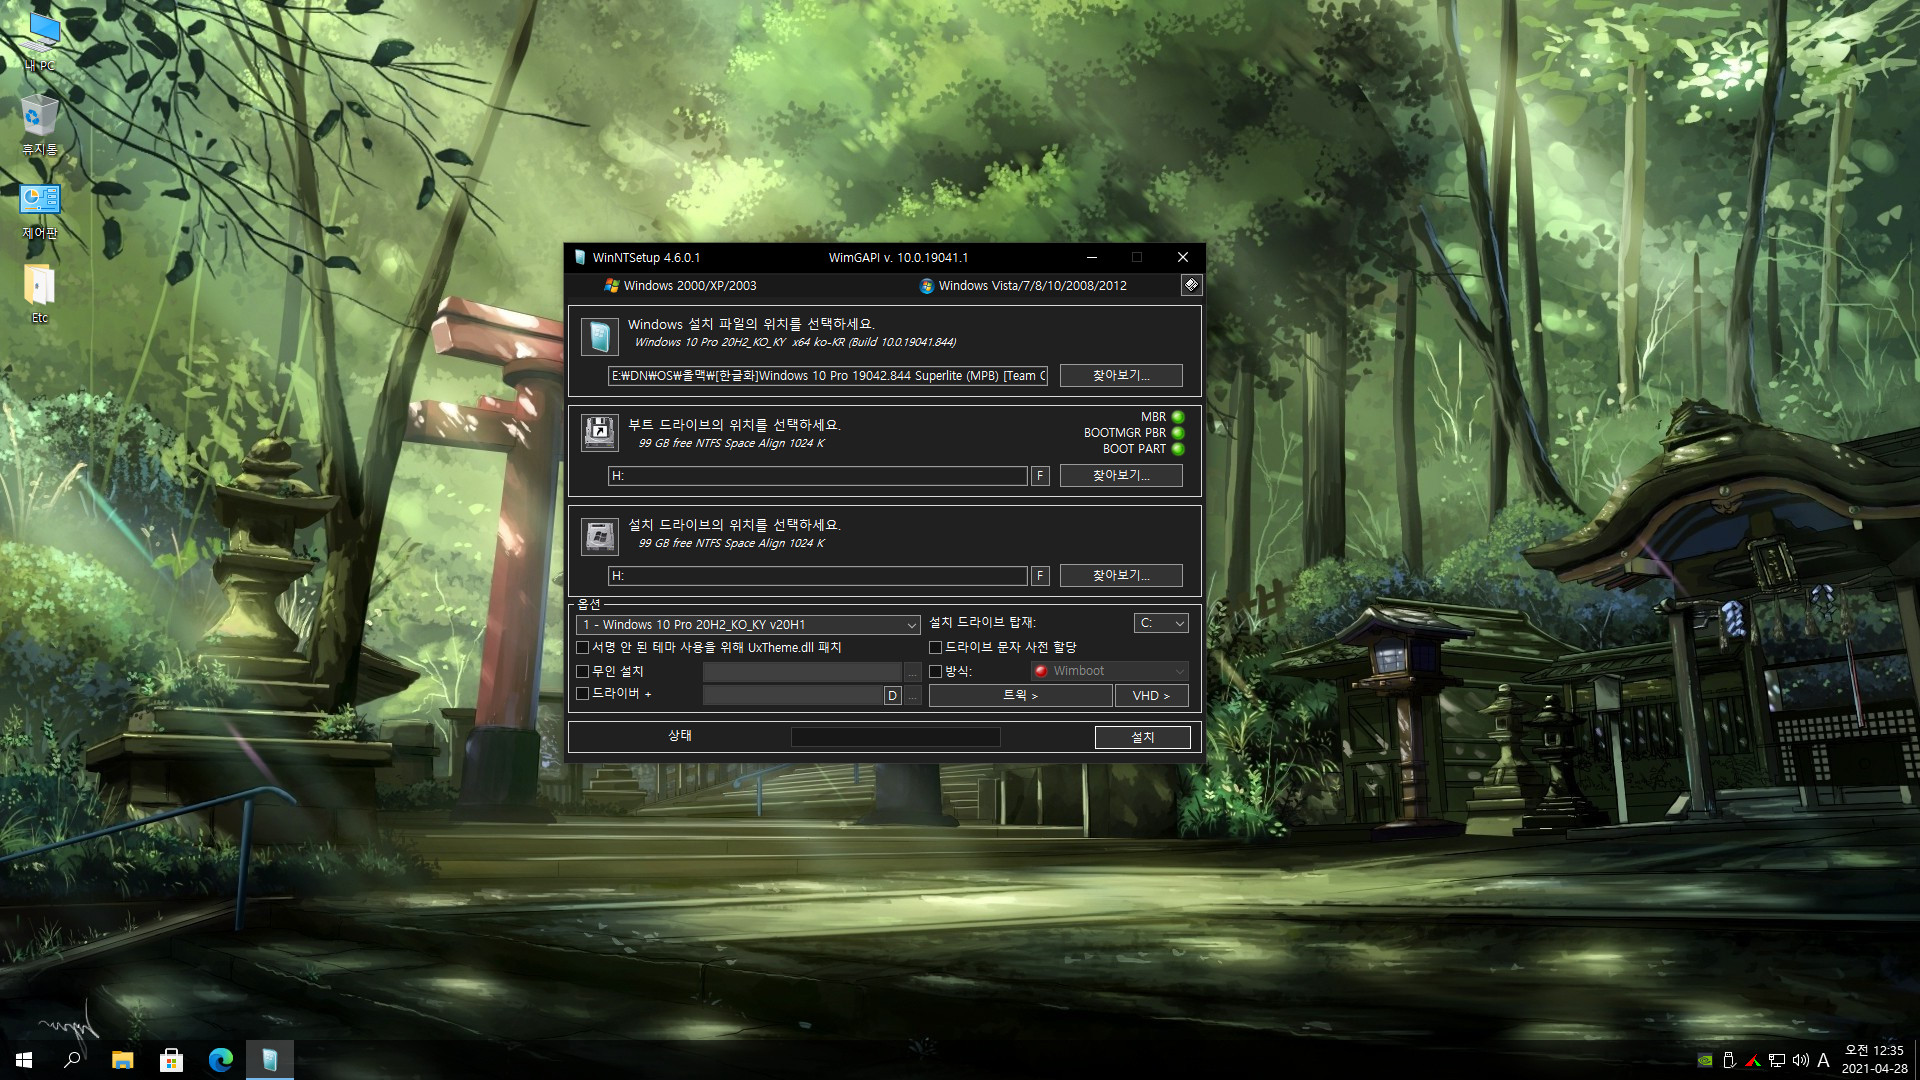This screenshot has height=1080, width=1920.
Task: Enable the 무인 설치 unattended checkbox
Action: 583,672
